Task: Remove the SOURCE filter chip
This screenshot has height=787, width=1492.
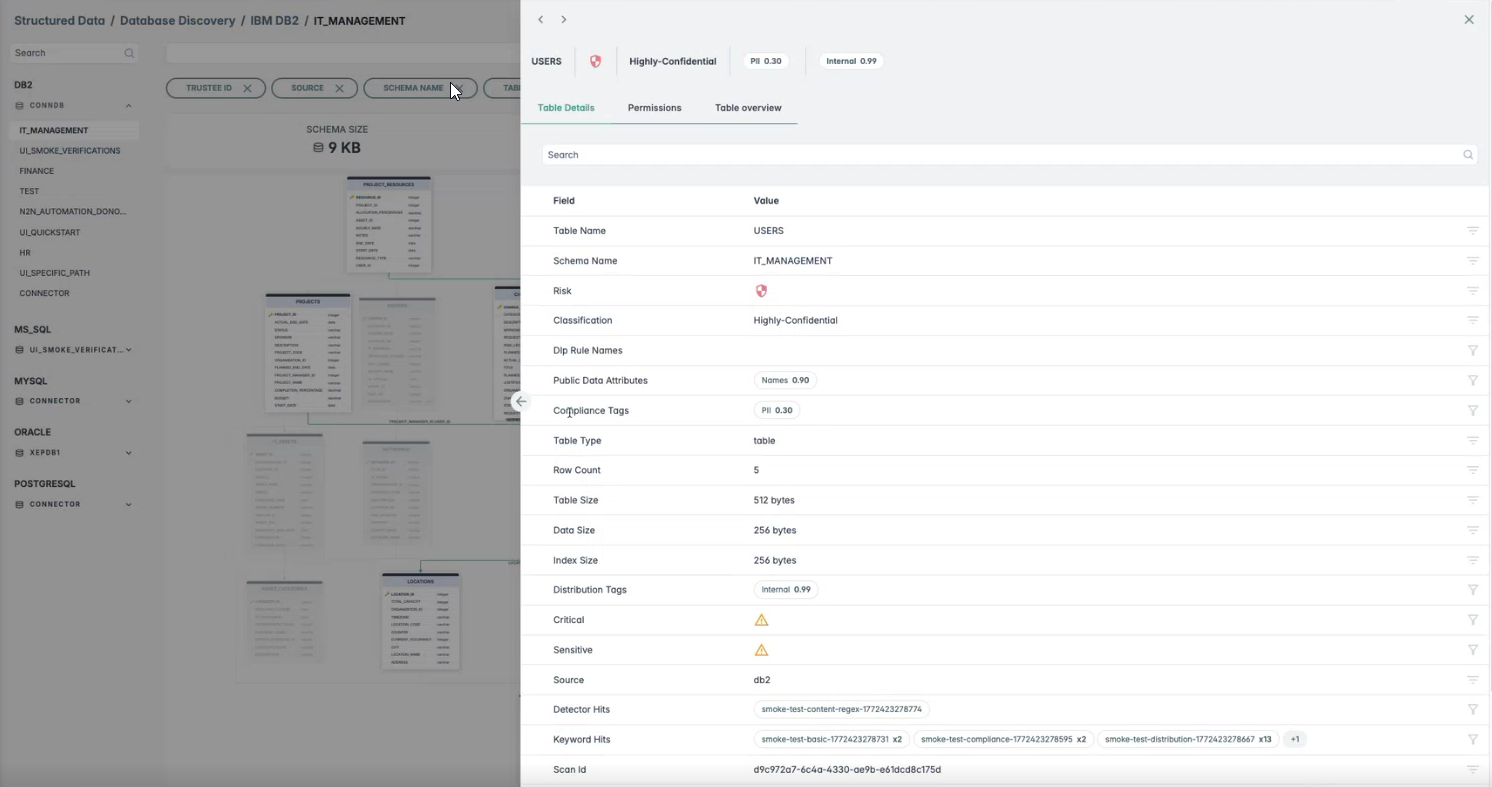Action: 339,88
